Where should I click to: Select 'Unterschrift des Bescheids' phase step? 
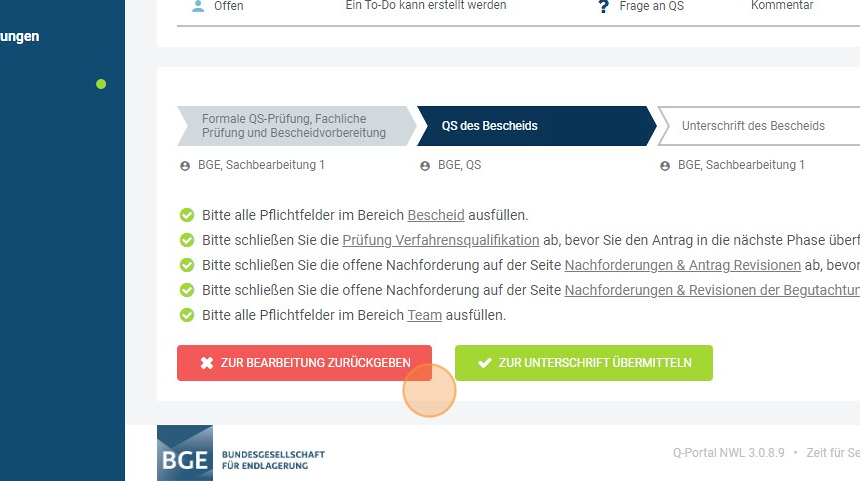[x=759, y=126]
